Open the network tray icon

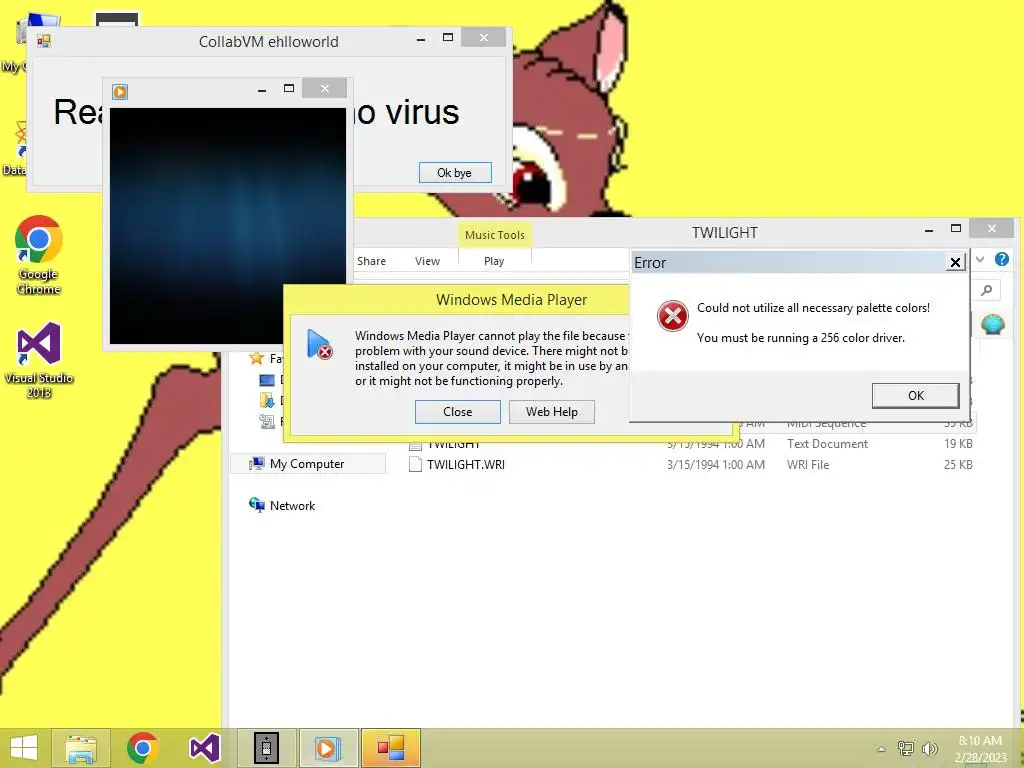tap(906, 749)
